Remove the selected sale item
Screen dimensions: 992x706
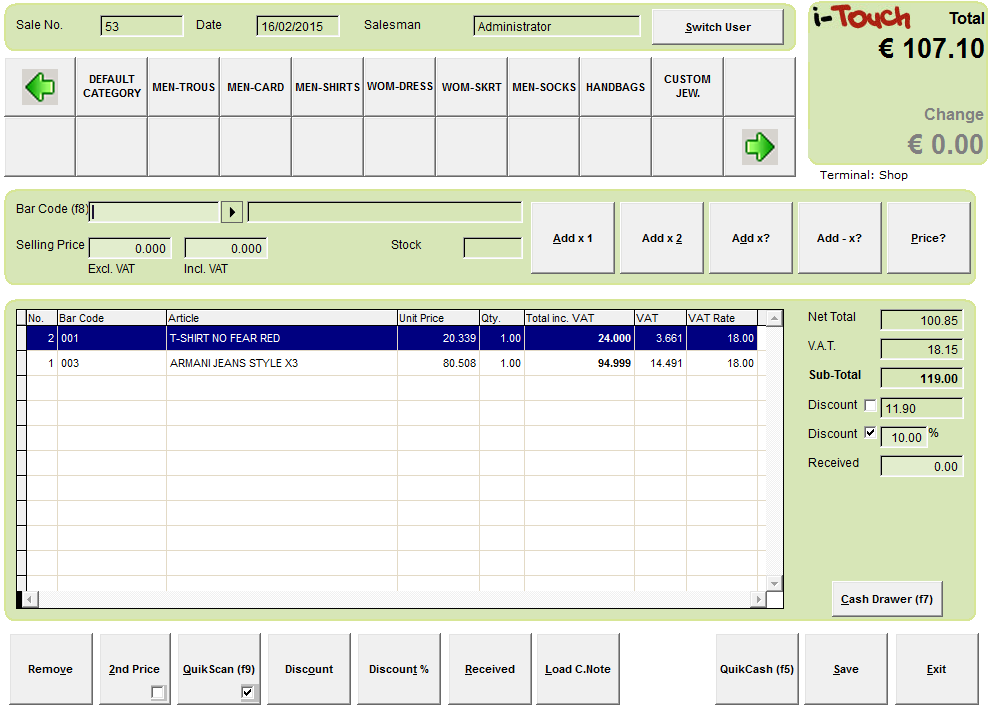(x=50, y=669)
